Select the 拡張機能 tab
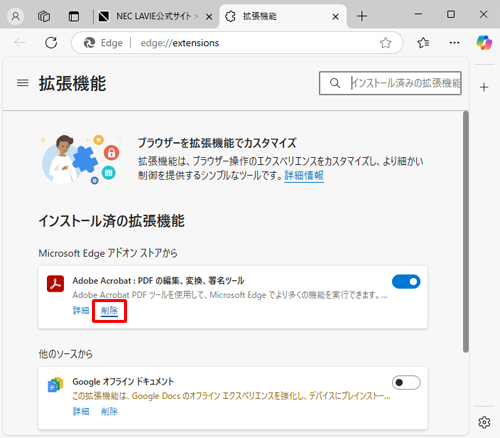This screenshot has height=438, width=500. [x=283, y=16]
